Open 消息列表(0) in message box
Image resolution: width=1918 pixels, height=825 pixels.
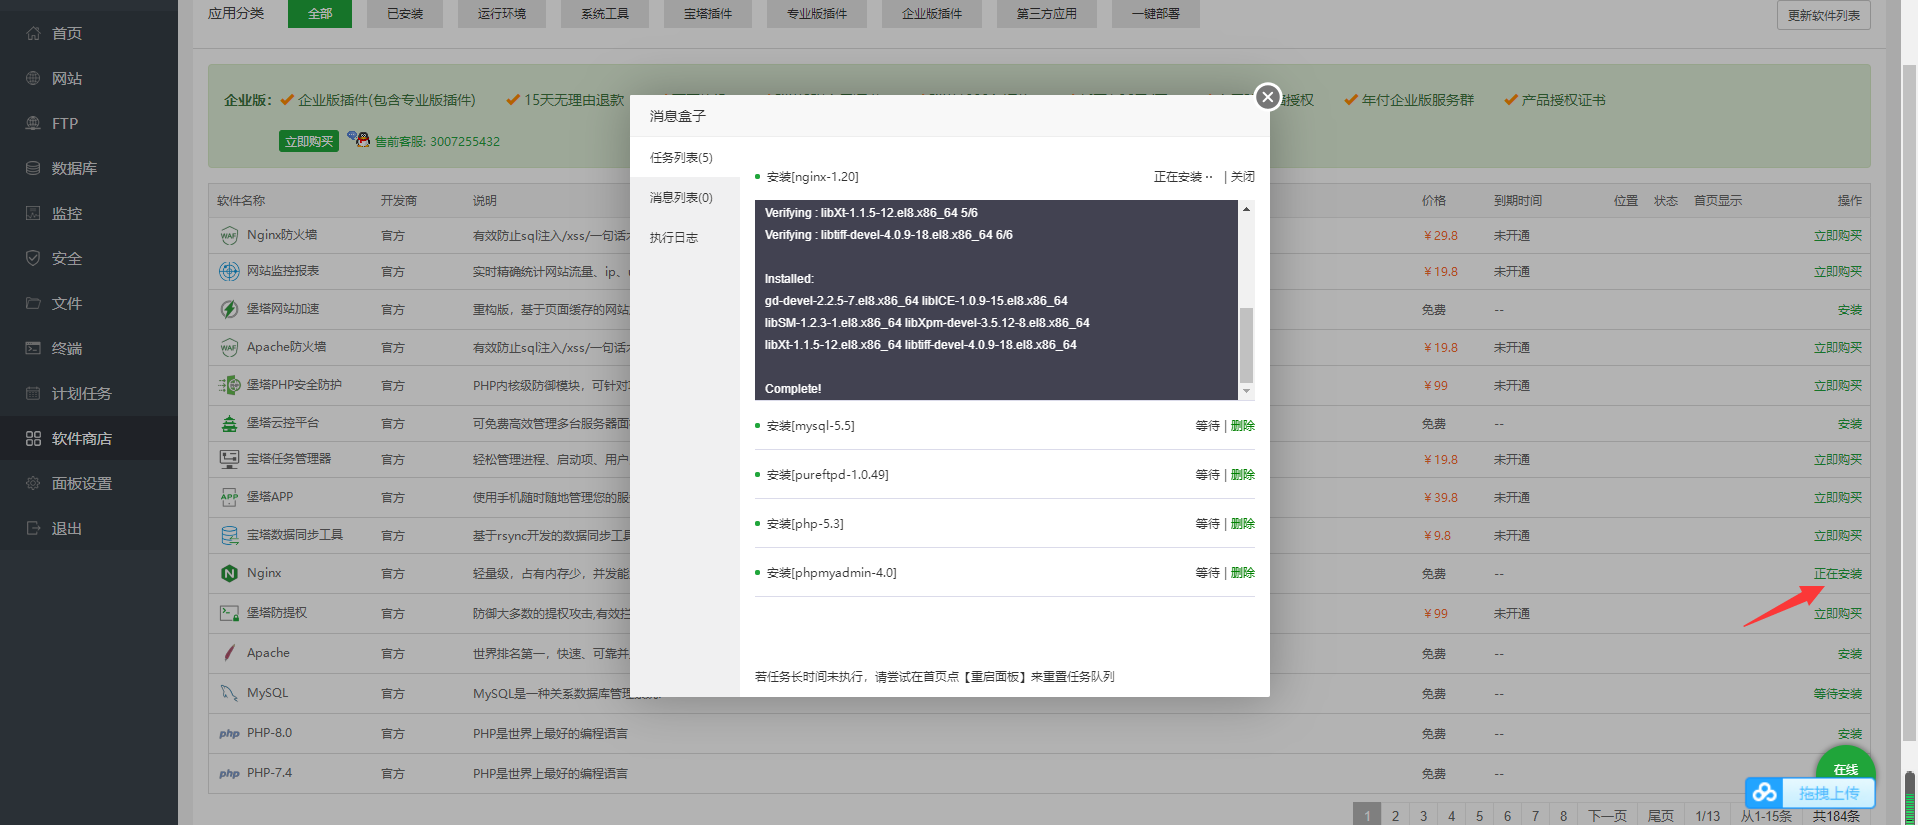(685, 197)
